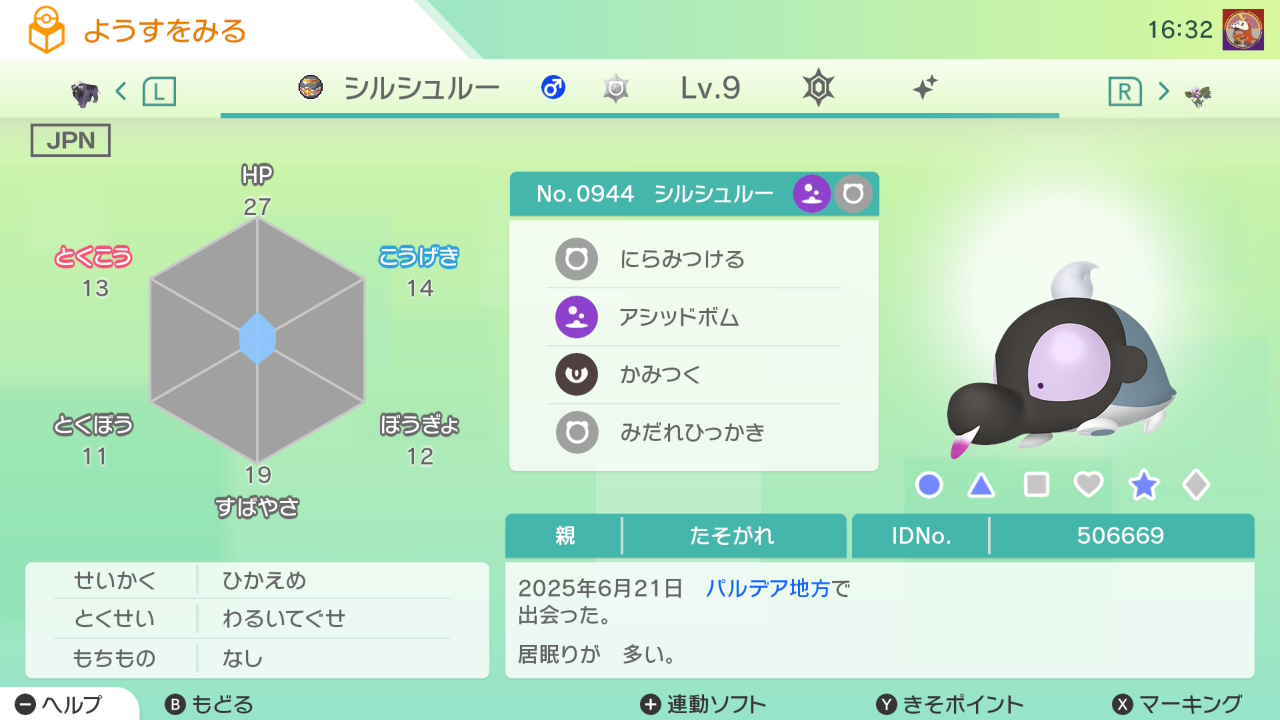Click the HP stat value 27
This screenshot has width=1280, height=720.
point(257,207)
